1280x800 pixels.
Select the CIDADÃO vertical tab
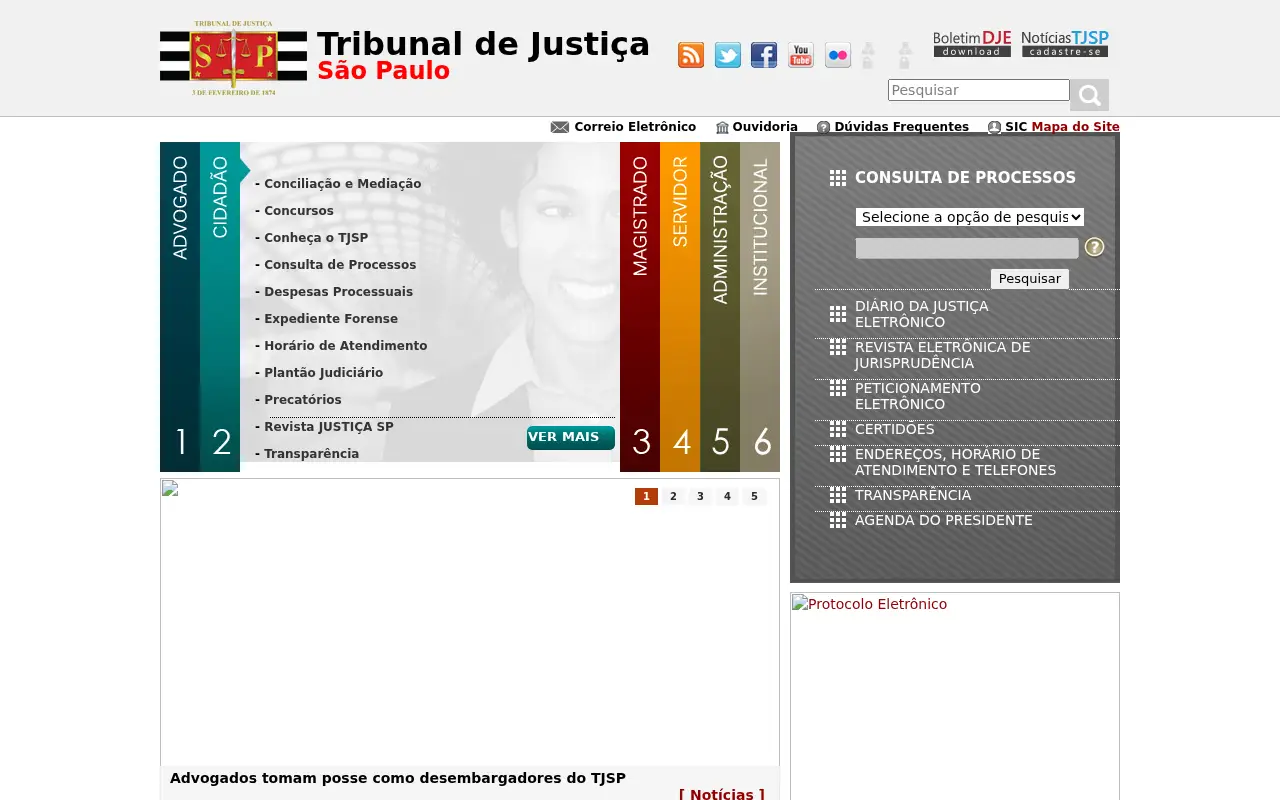click(x=220, y=307)
